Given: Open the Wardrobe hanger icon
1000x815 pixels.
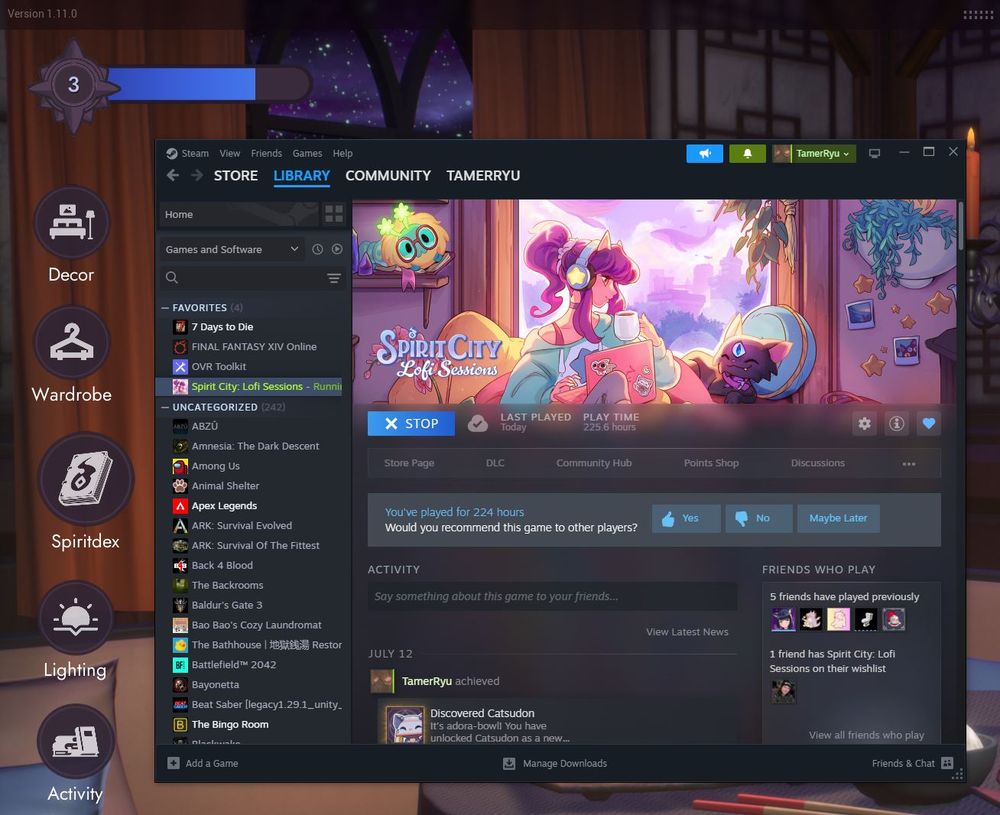Looking at the screenshot, I should (x=71, y=342).
